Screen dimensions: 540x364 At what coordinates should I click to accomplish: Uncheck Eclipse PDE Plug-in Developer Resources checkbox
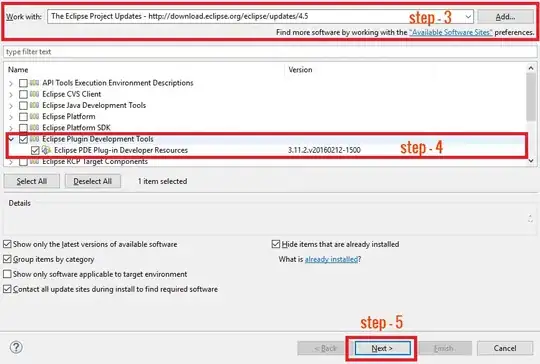click(35, 150)
